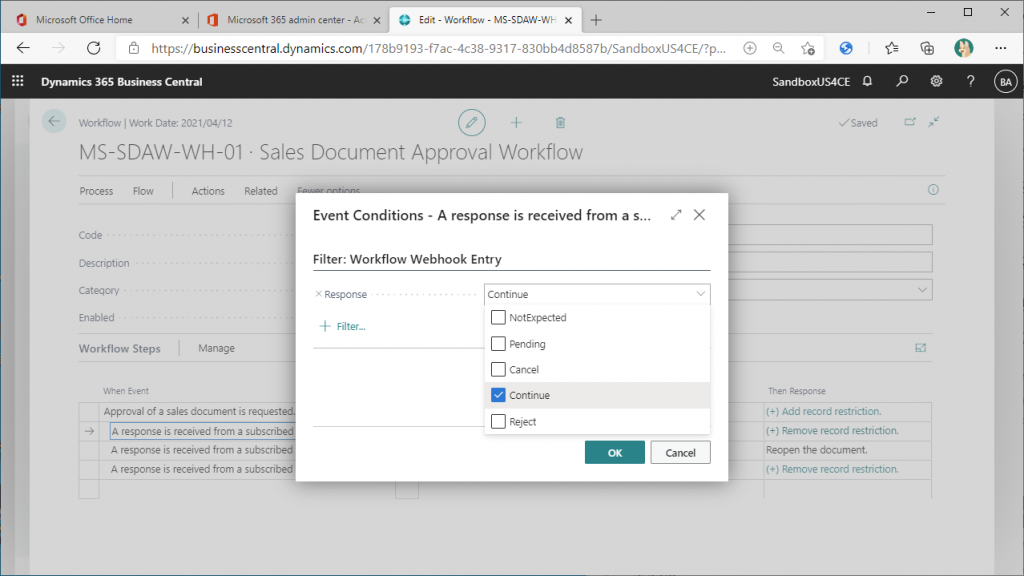View site information lock icon
1024x576 pixels.
[134, 48]
